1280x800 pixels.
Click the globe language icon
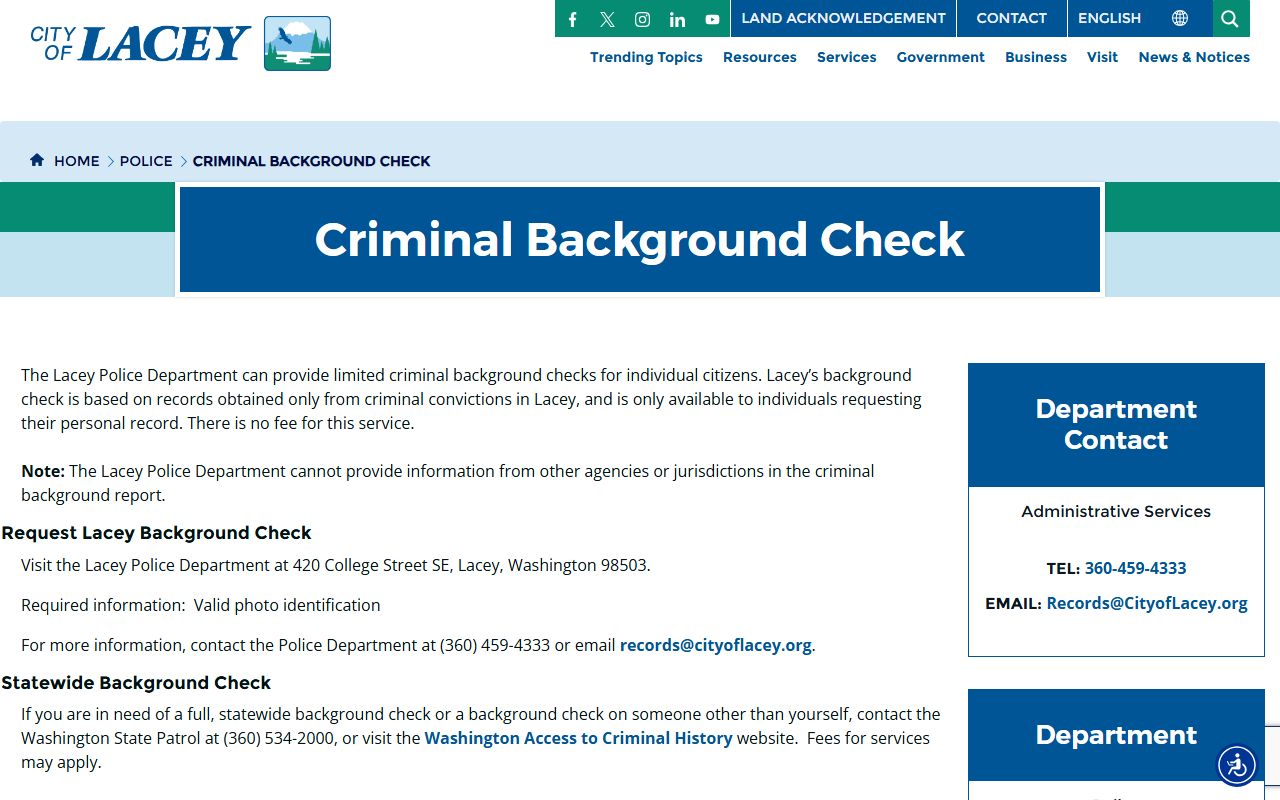[x=1180, y=18]
